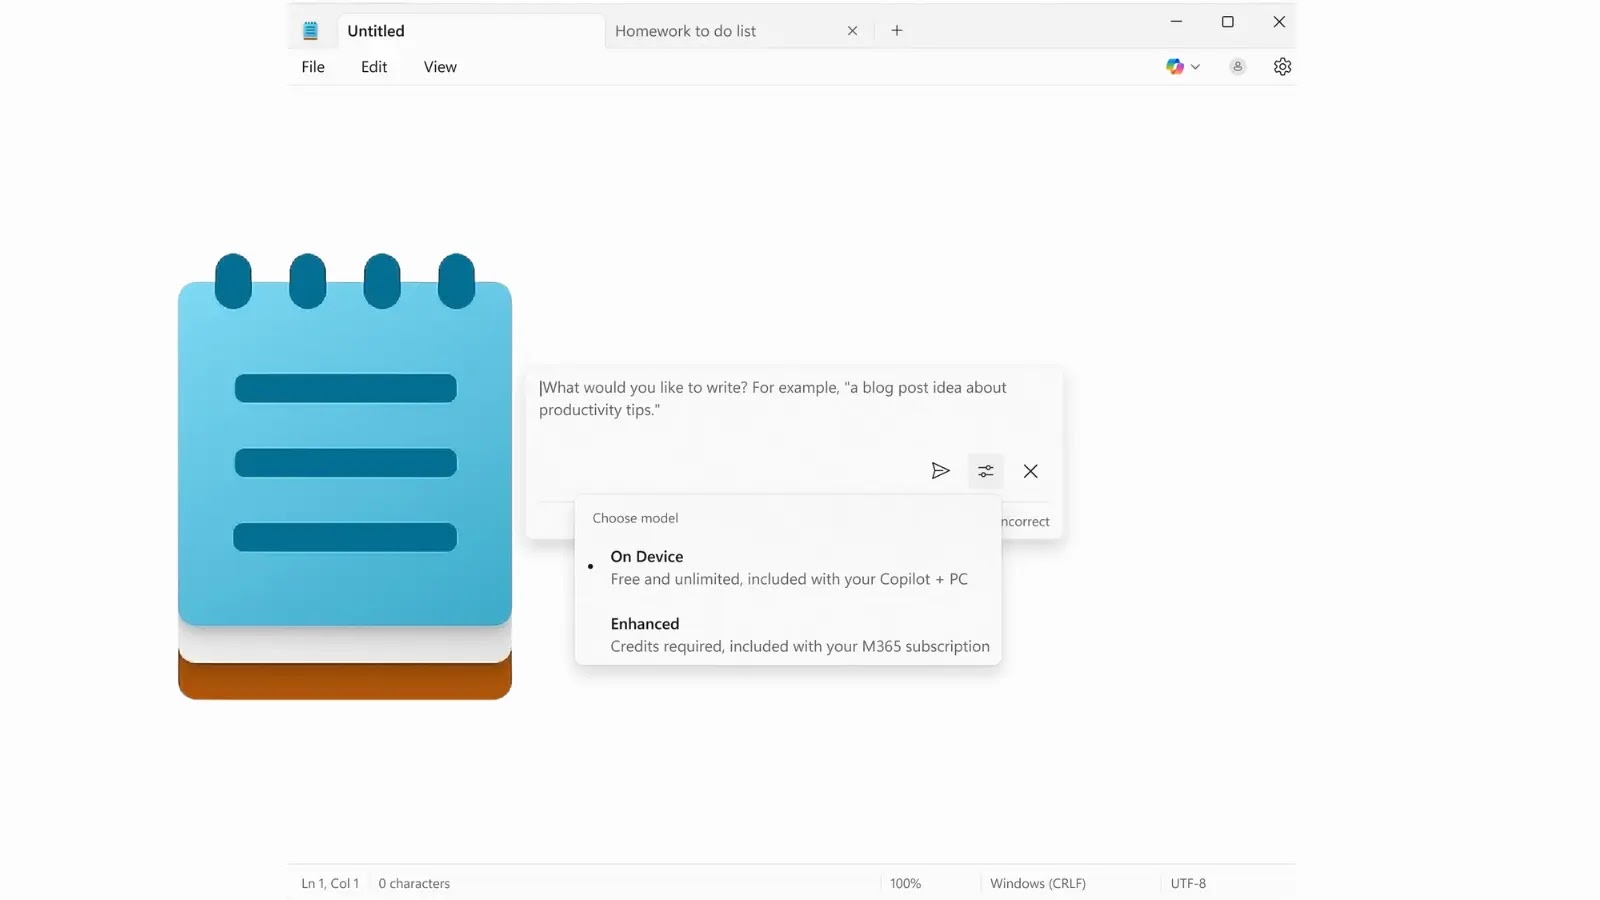The width and height of the screenshot is (1600, 900).
Task: Open the Windows (CRLF) line ending selector
Action: pyautogui.click(x=1037, y=883)
